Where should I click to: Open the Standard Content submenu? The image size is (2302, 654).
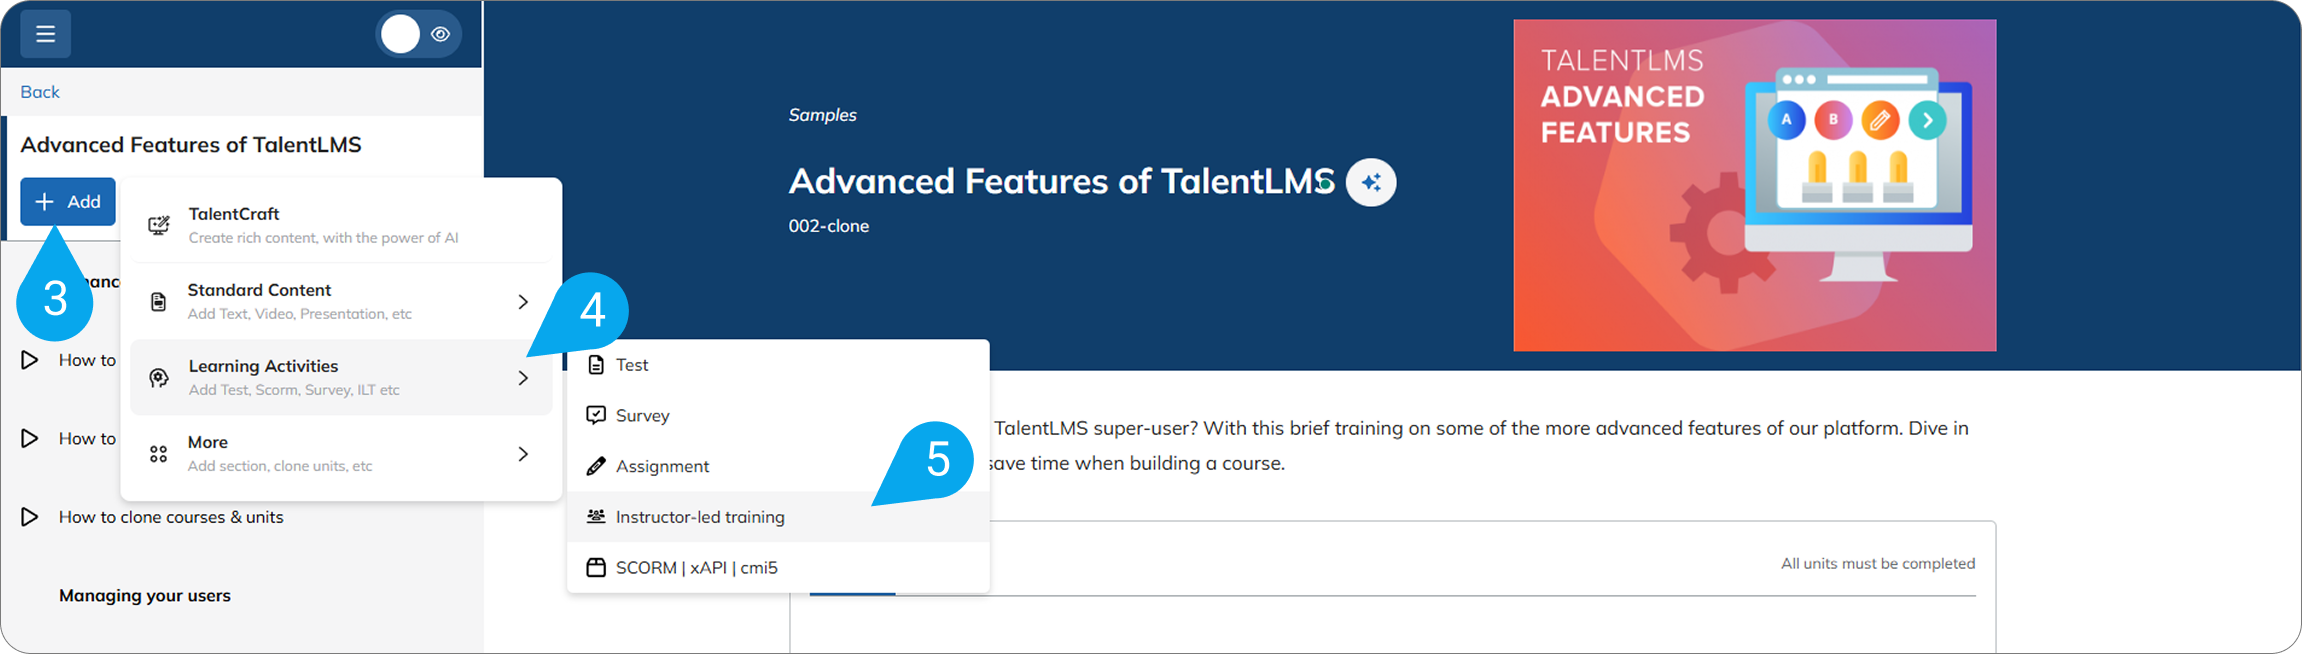[x=341, y=301]
